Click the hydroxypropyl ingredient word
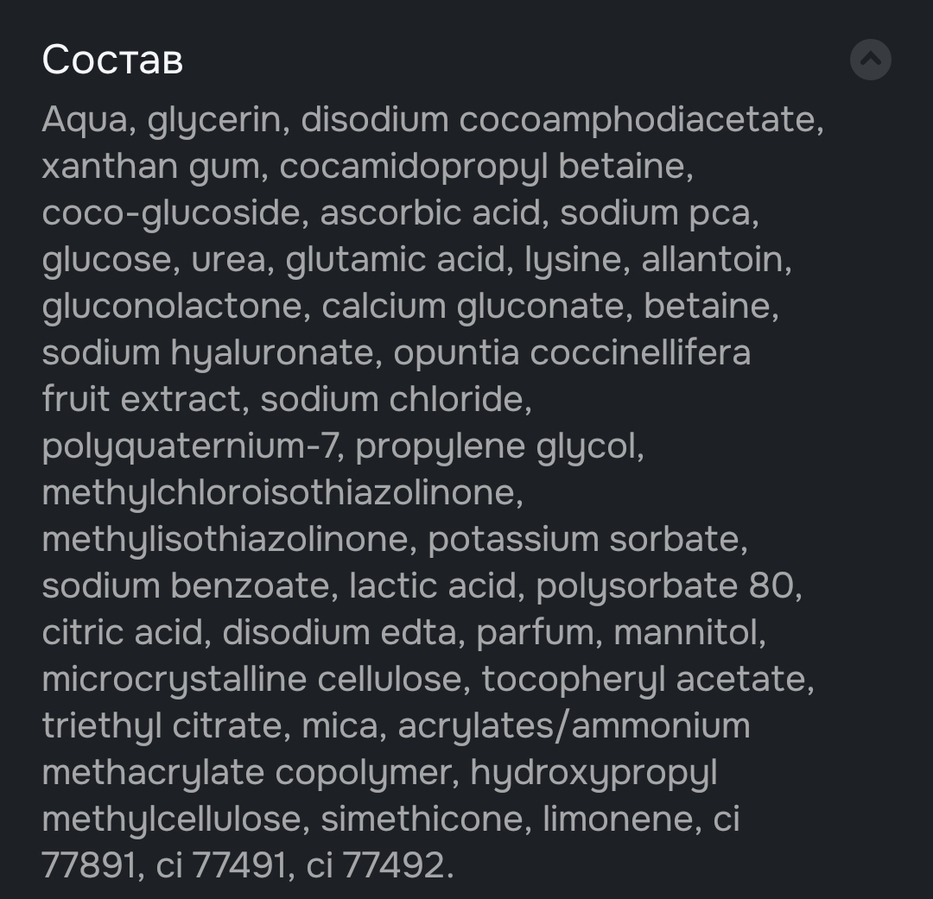 (x=593, y=773)
